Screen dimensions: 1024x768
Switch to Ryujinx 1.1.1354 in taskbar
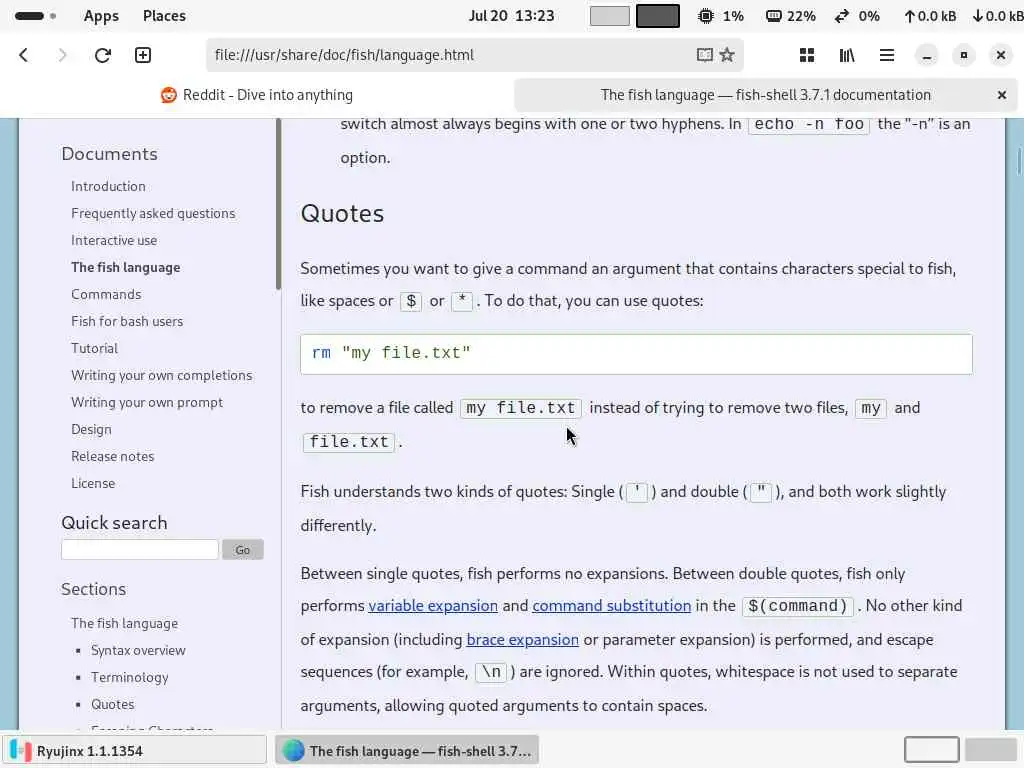tap(135, 751)
